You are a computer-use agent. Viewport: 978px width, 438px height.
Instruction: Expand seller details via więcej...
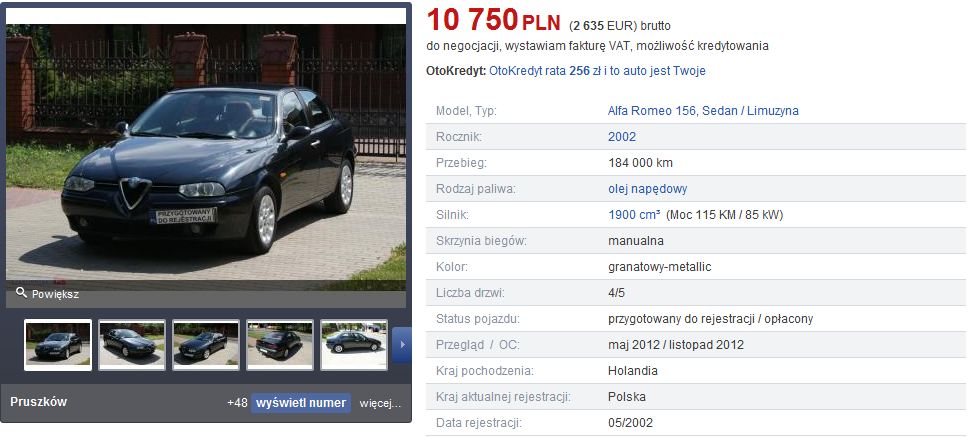(380, 403)
